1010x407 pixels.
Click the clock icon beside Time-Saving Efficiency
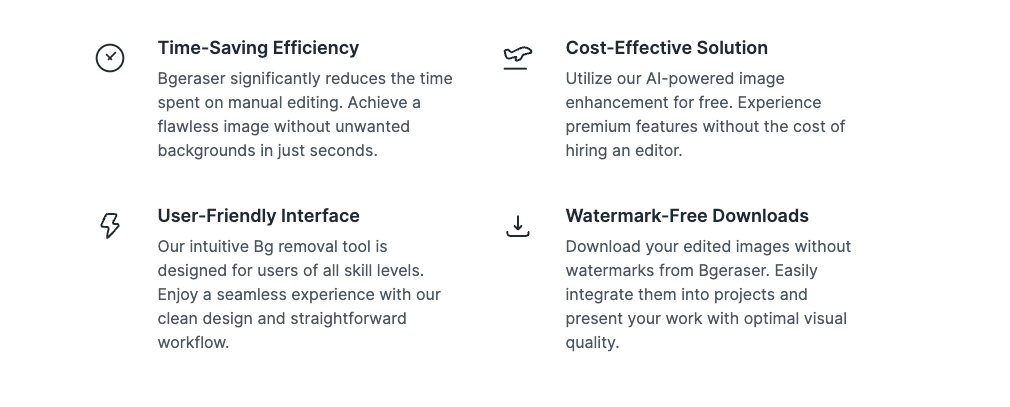tap(110, 58)
